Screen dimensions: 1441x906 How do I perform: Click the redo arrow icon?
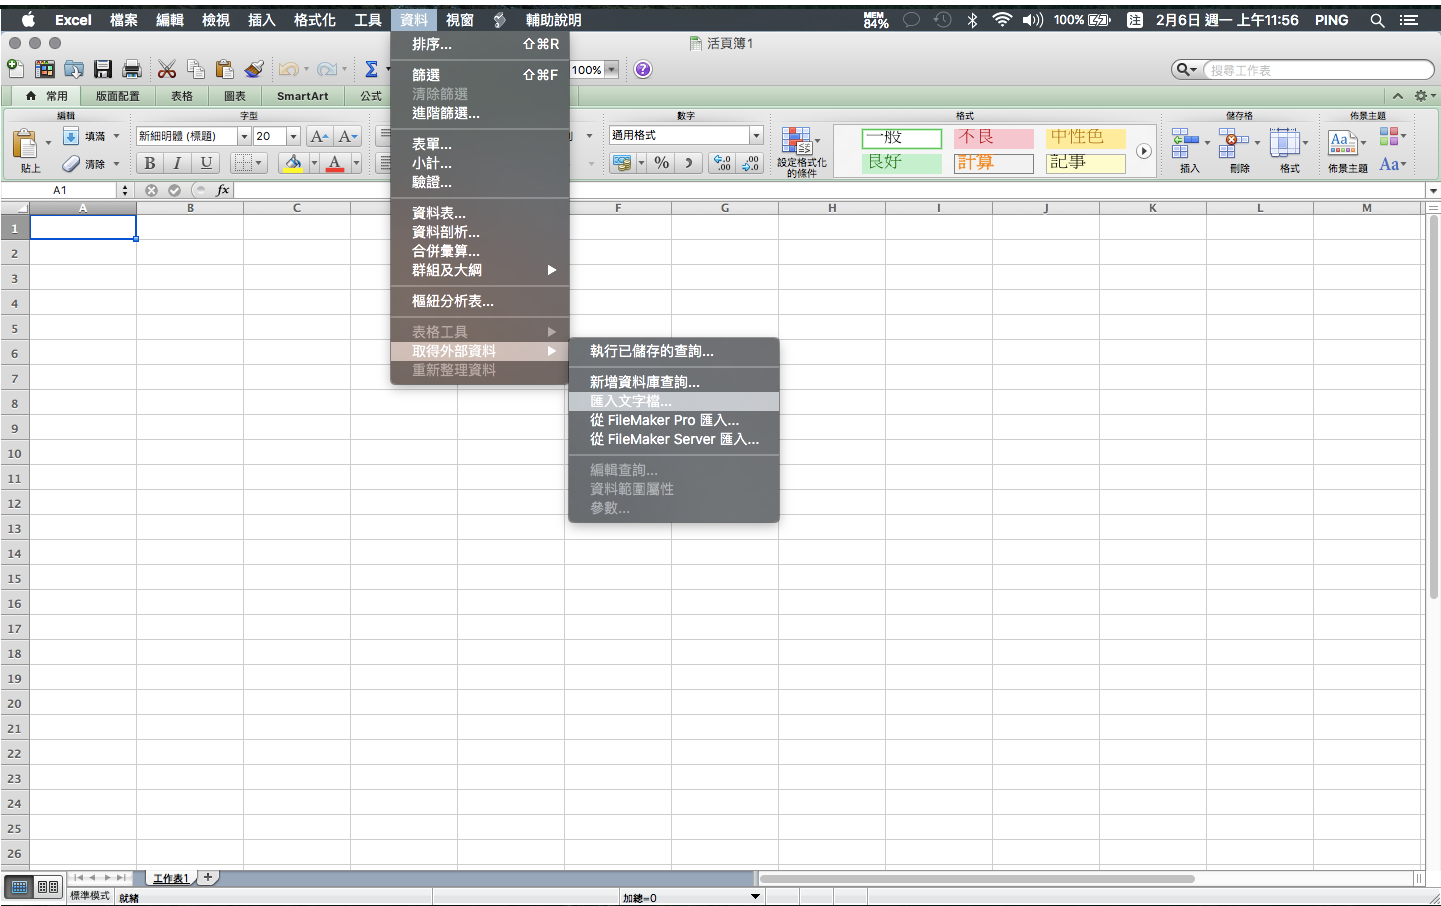point(327,69)
